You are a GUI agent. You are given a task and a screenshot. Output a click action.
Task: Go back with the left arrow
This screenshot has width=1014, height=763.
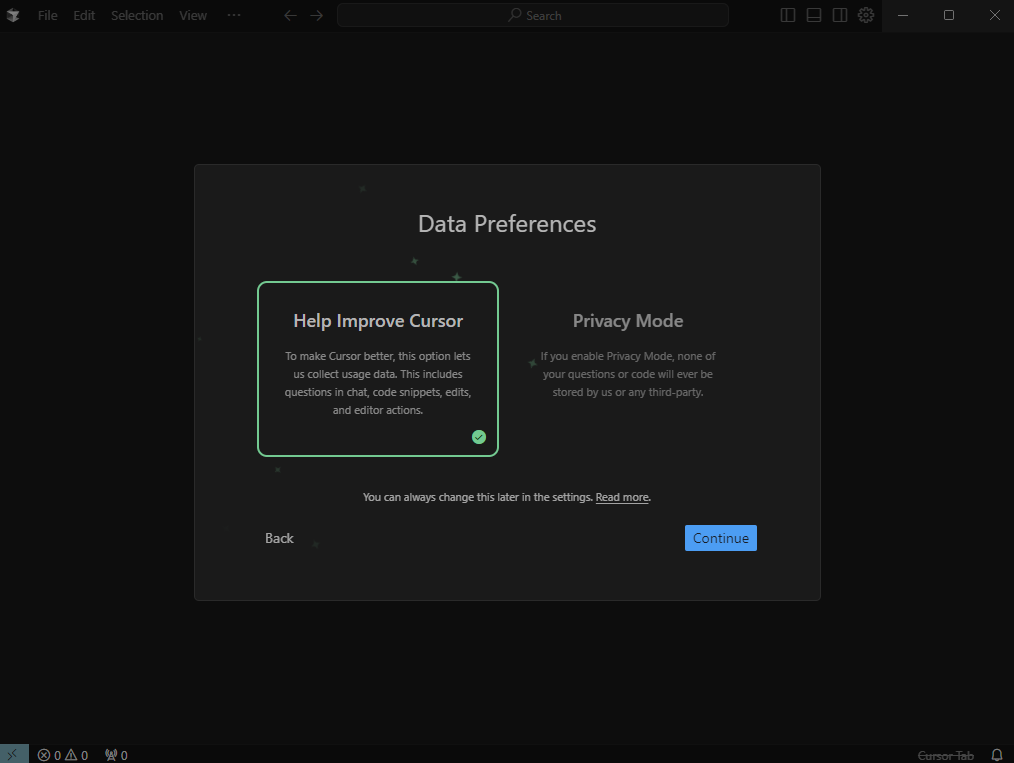coord(290,15)
